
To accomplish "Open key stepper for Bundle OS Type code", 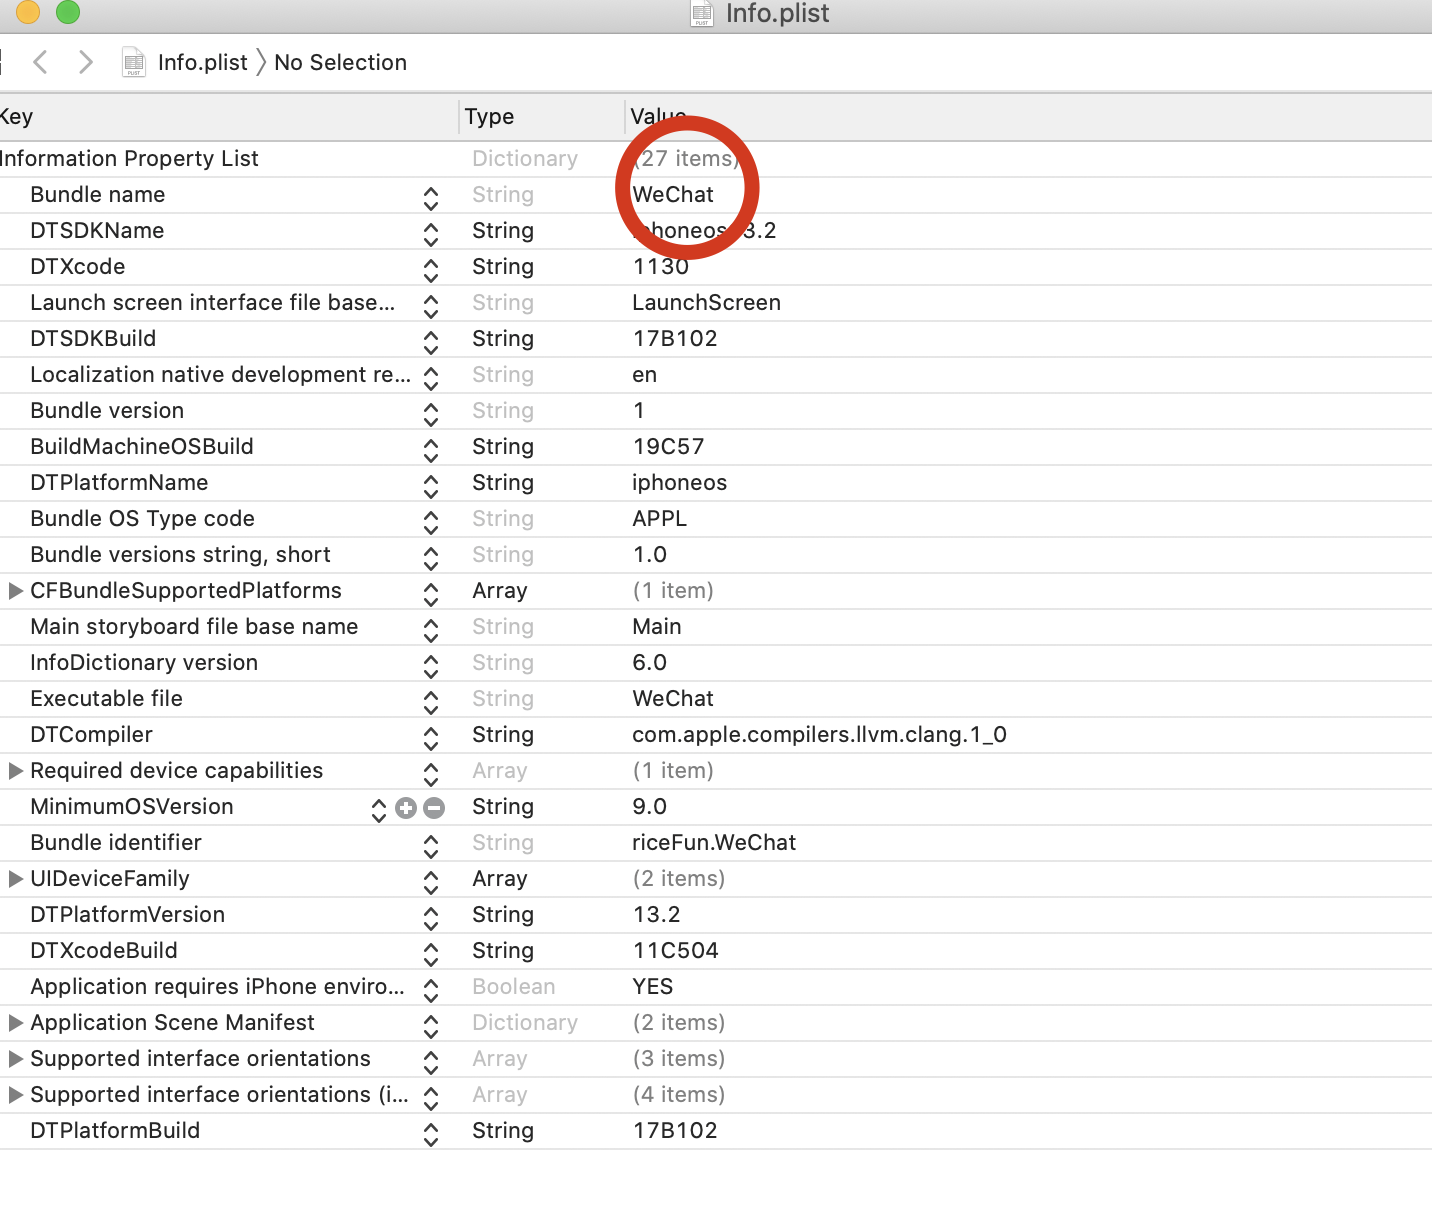I will (431, 523).
